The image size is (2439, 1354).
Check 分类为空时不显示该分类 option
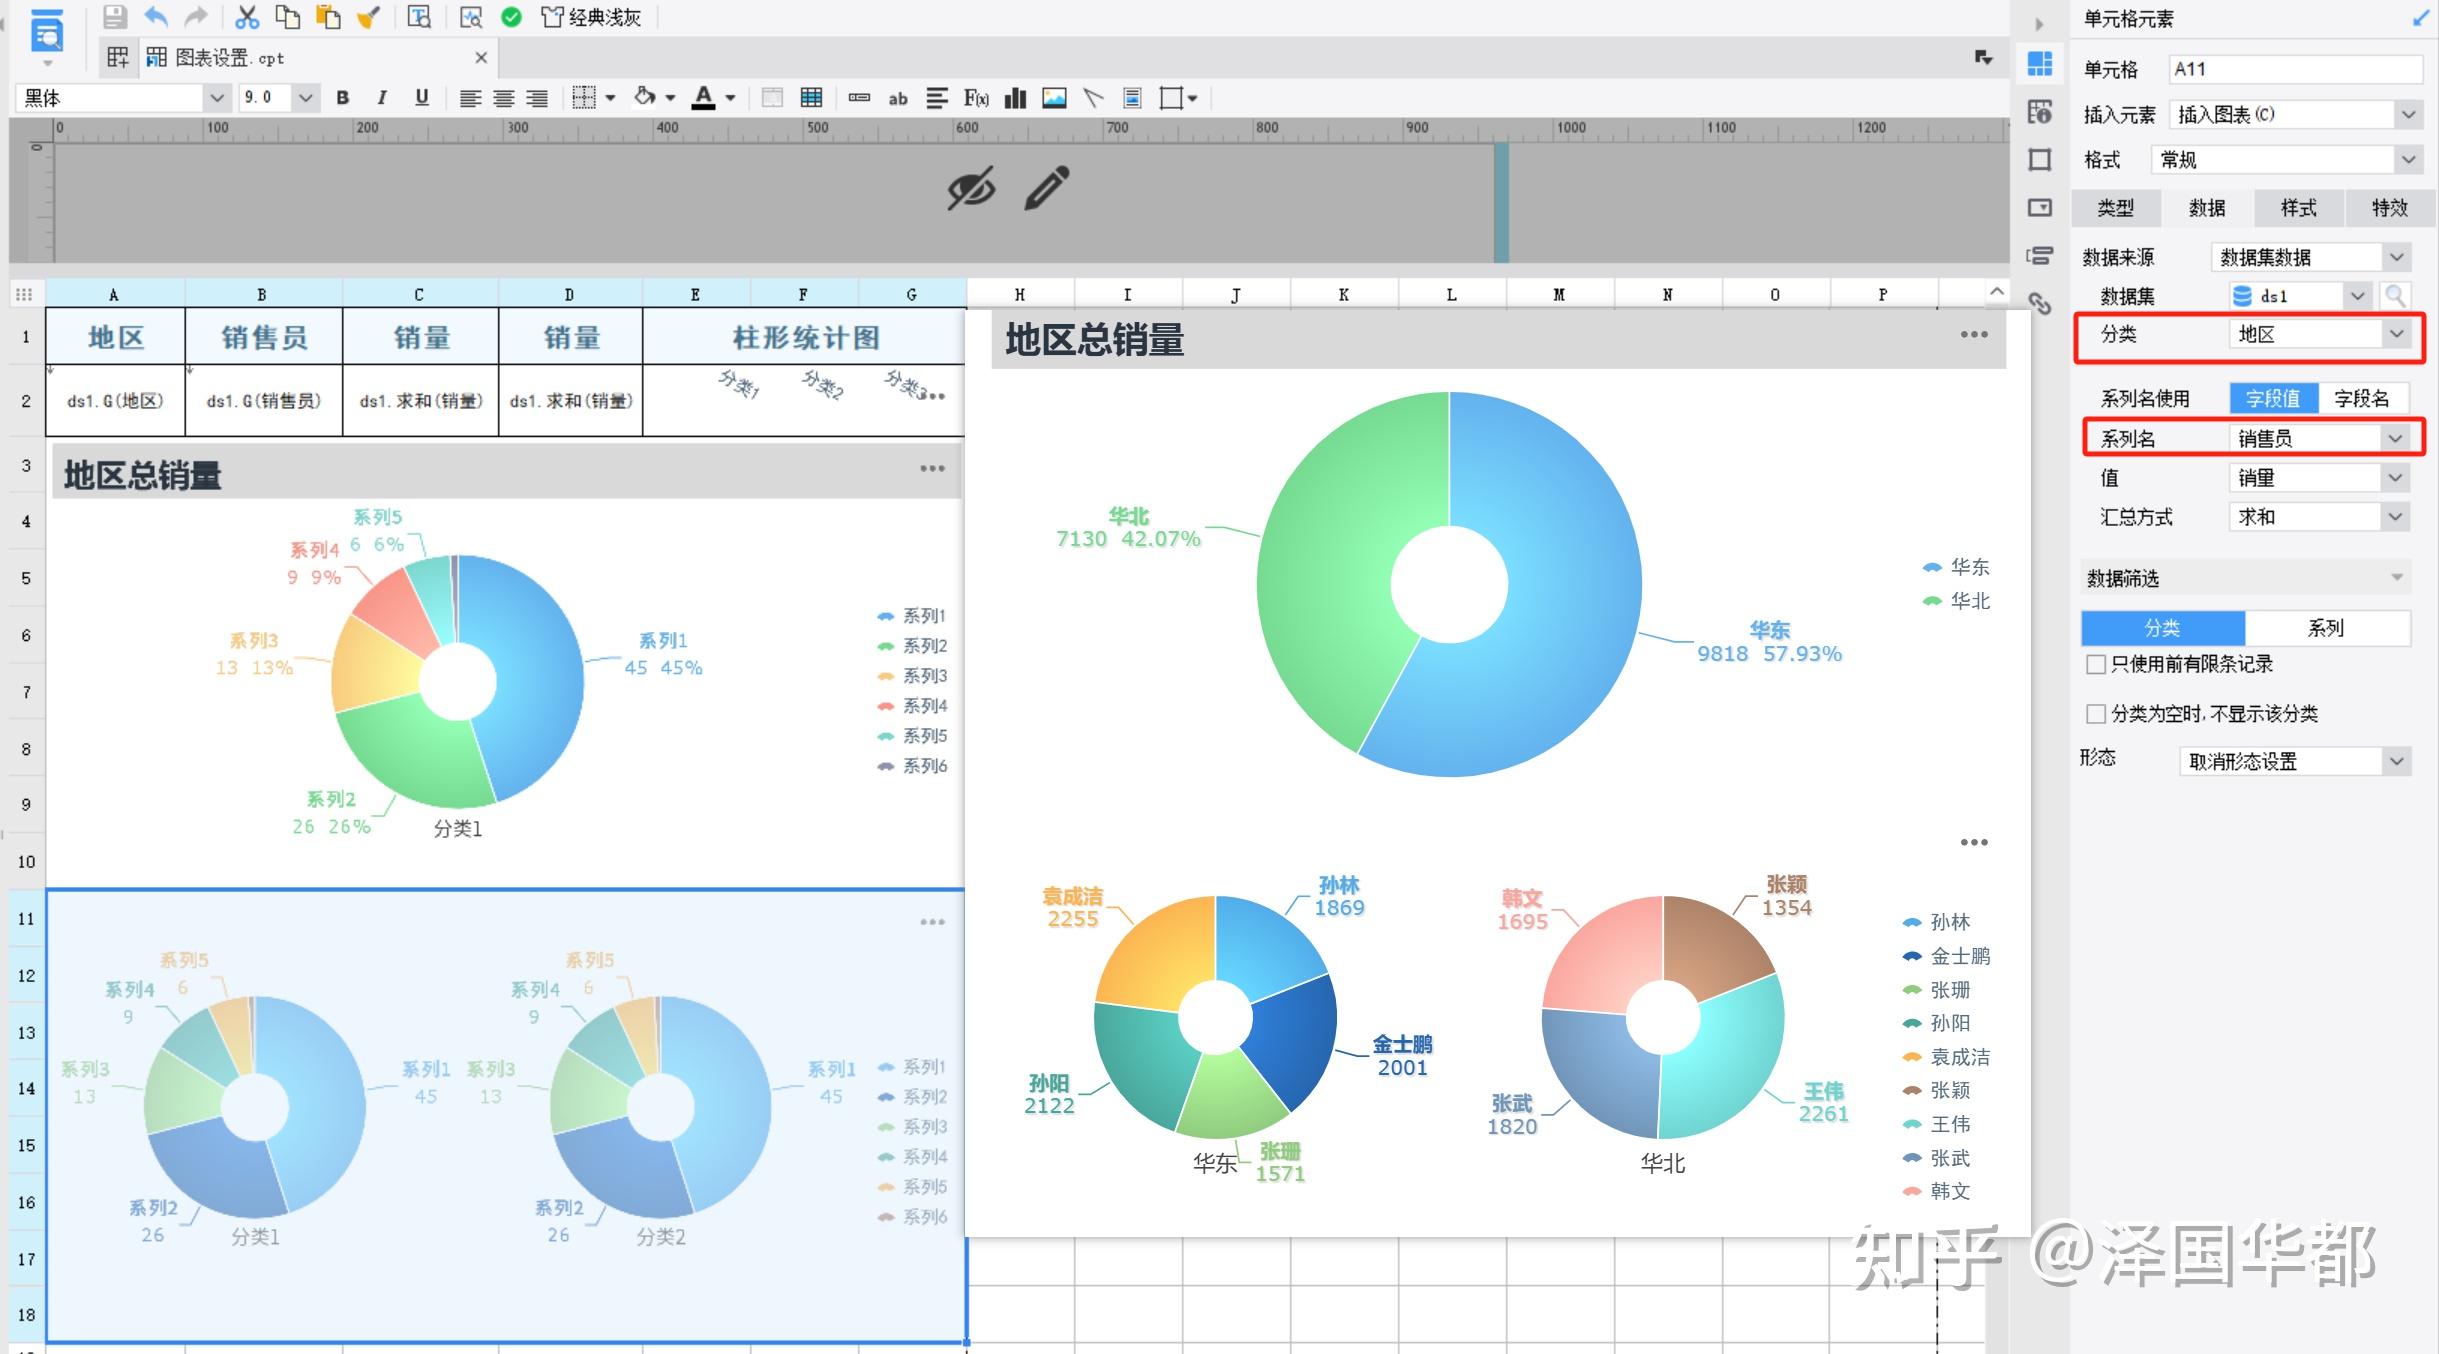(x=2096, y=713)
